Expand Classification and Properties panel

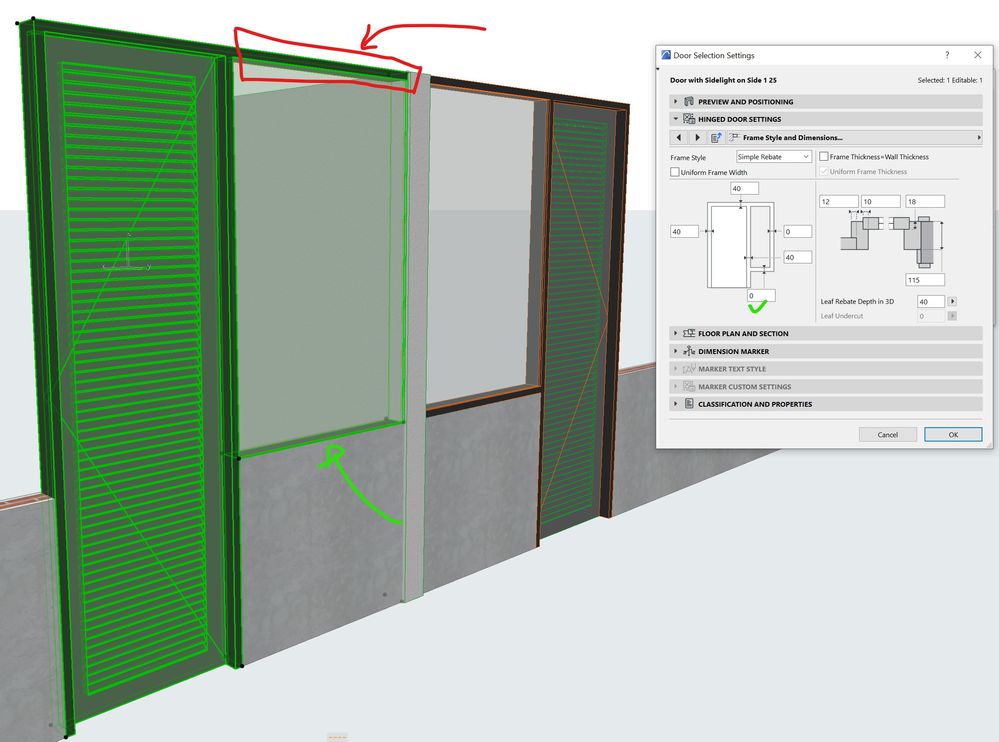point(675,404)
